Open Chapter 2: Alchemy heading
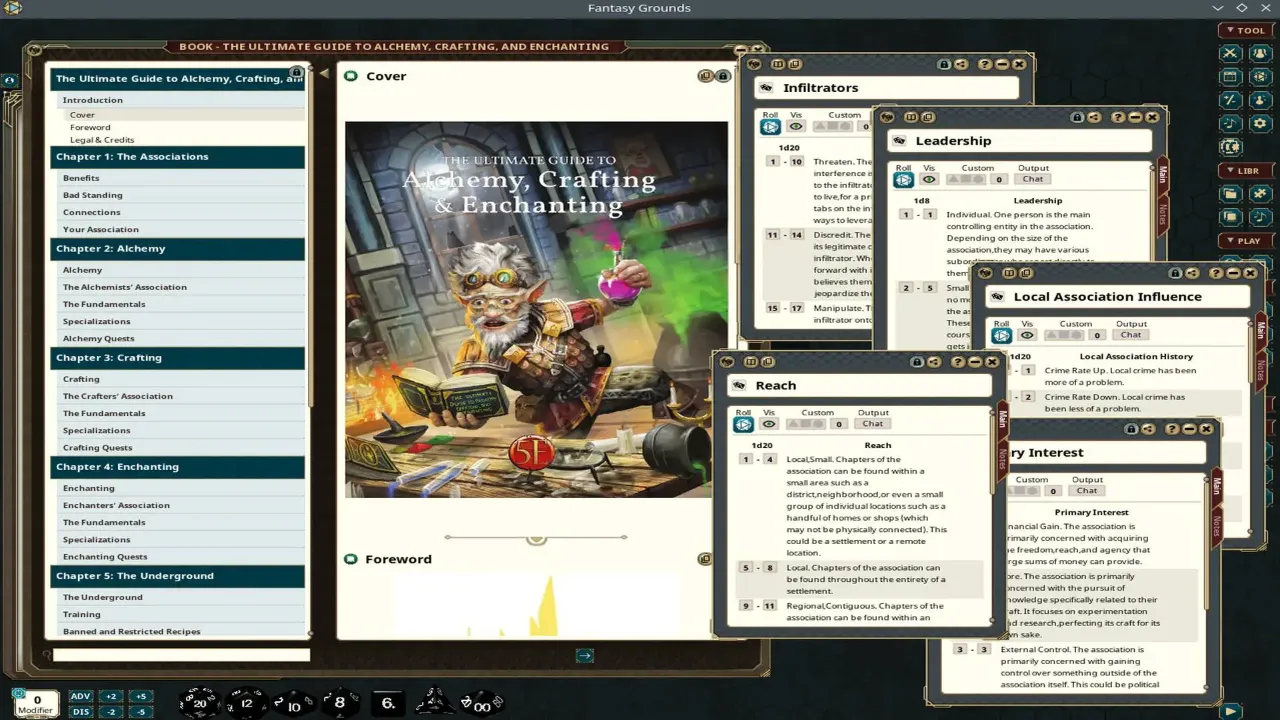Screen dimensions: 1280x720 pyautogui.click(x=178, y=249)
